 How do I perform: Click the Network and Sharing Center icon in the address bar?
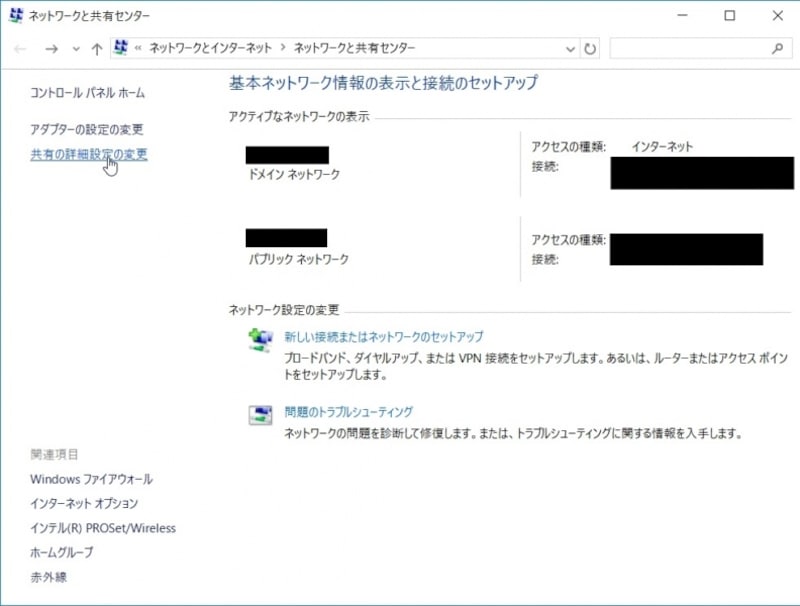[120, 47]
